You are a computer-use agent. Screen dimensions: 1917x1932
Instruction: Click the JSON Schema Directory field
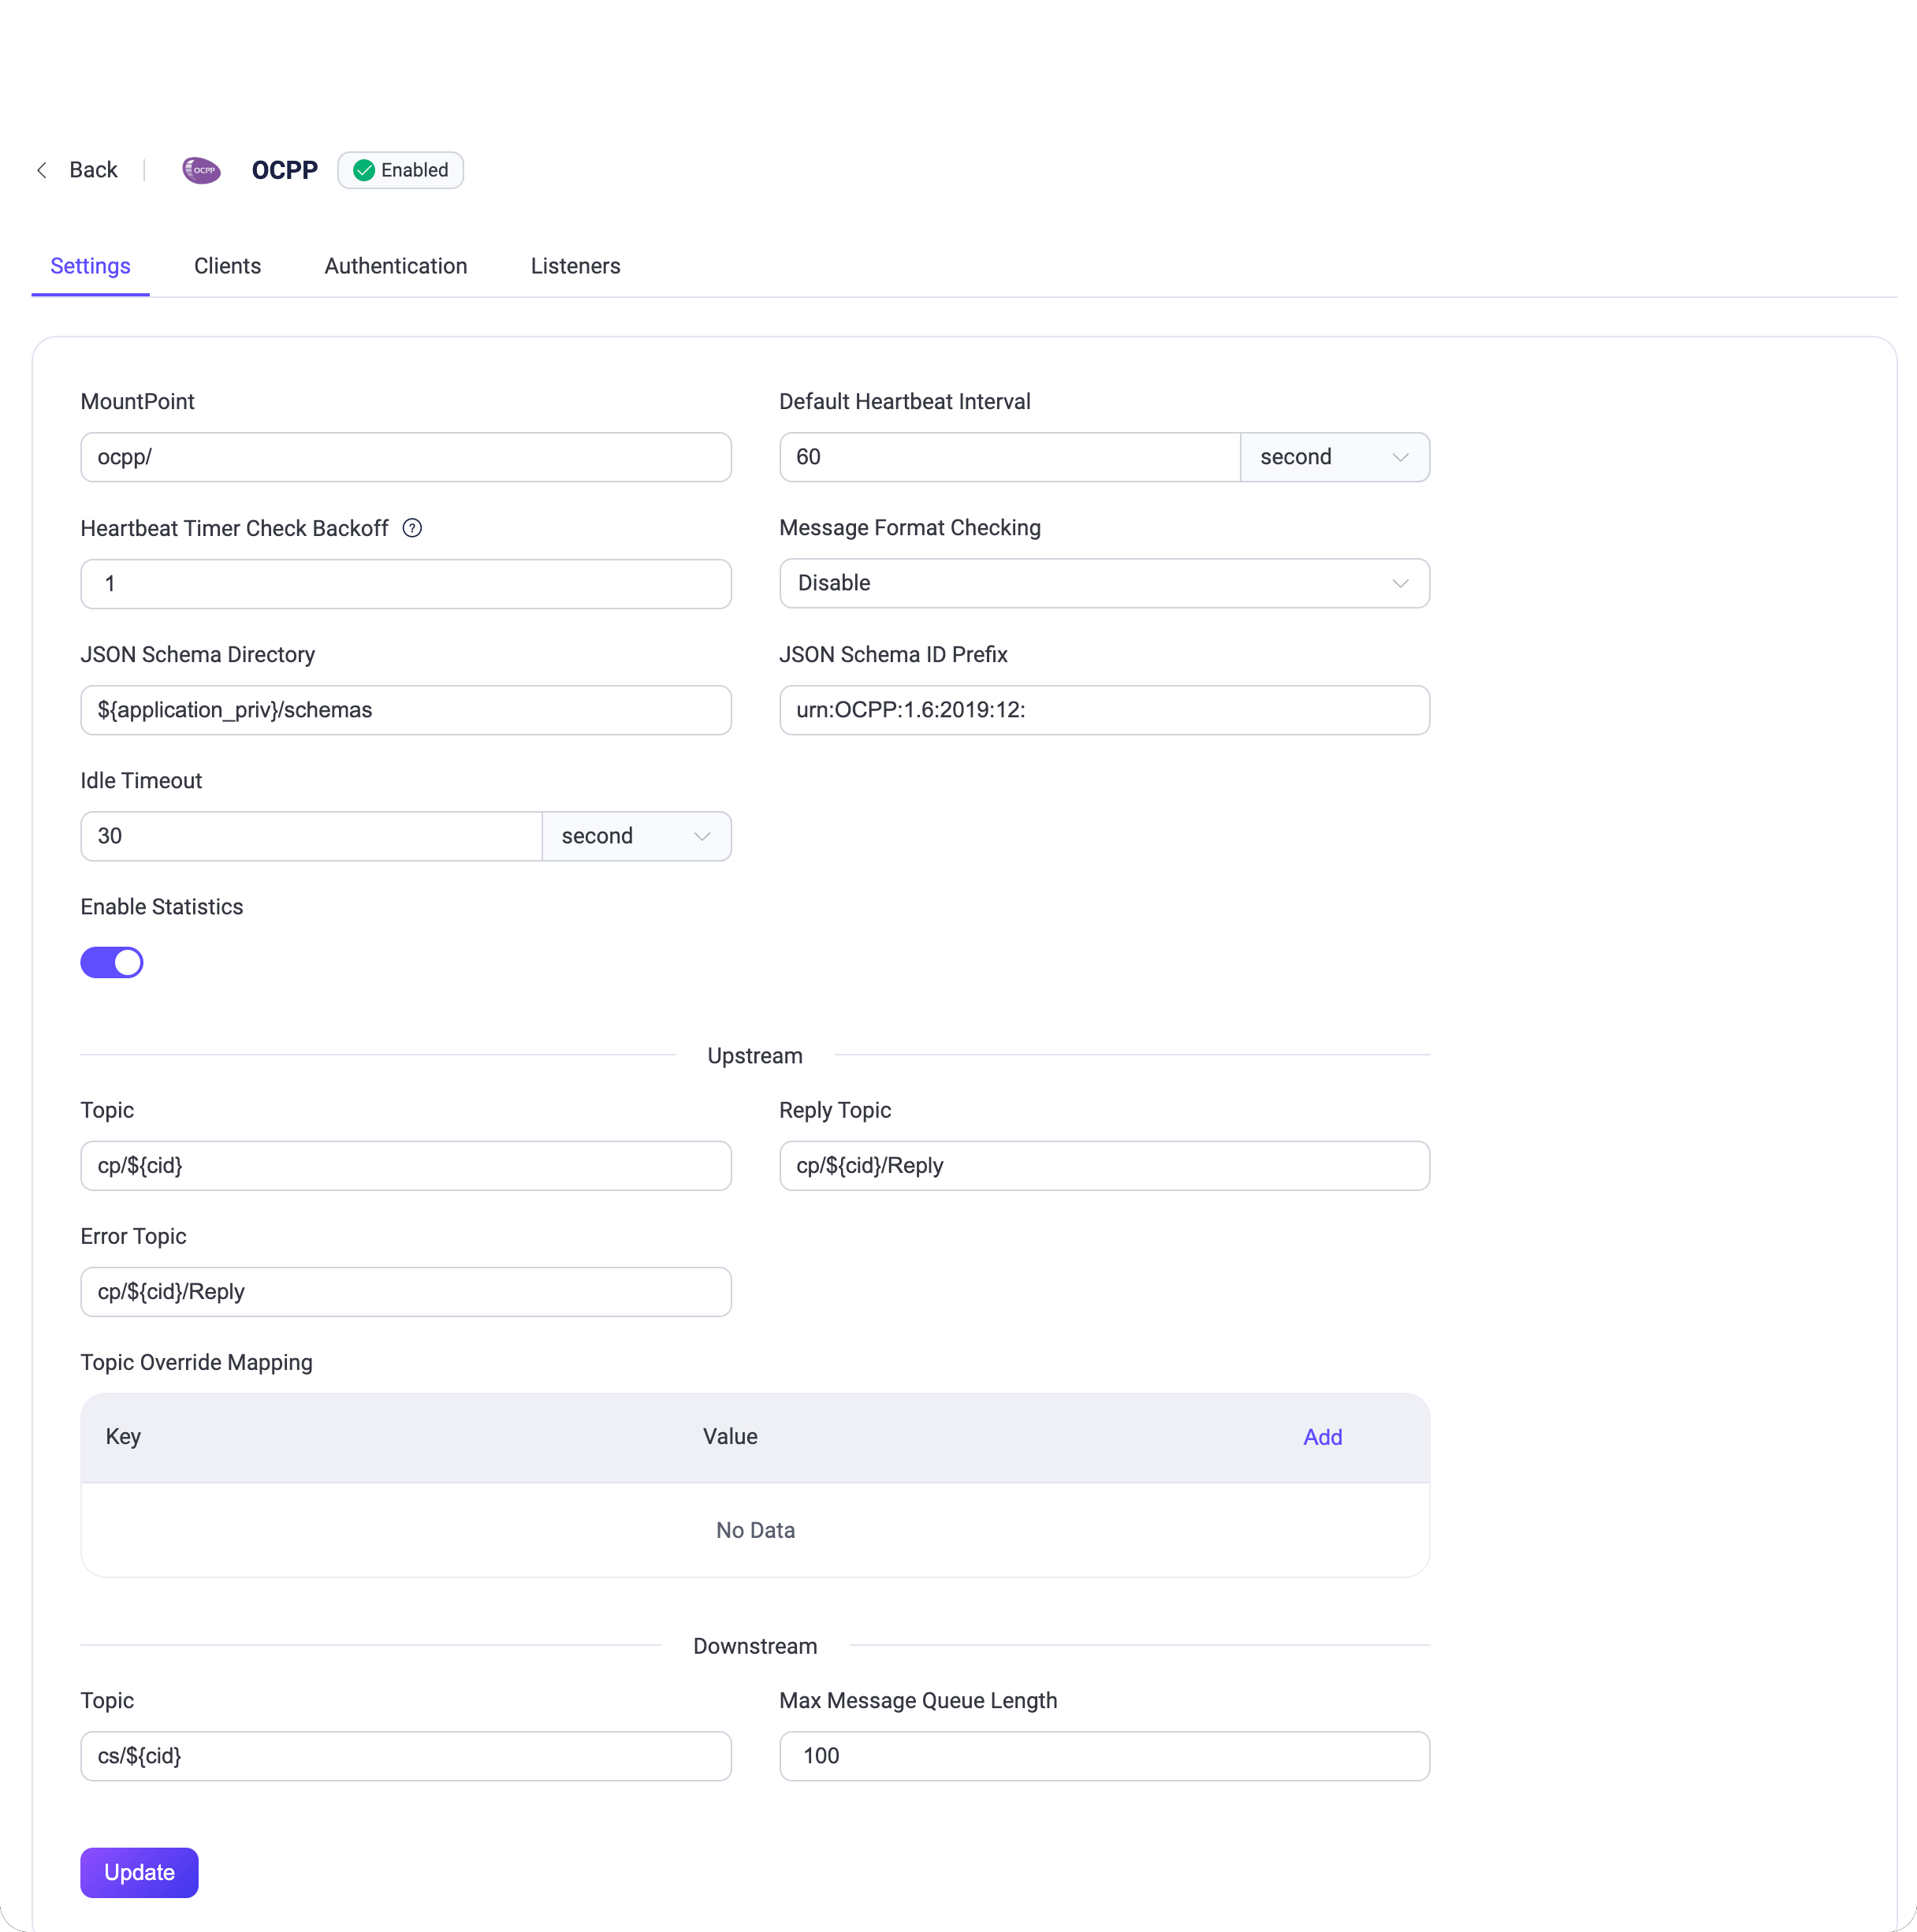[405, 710]
